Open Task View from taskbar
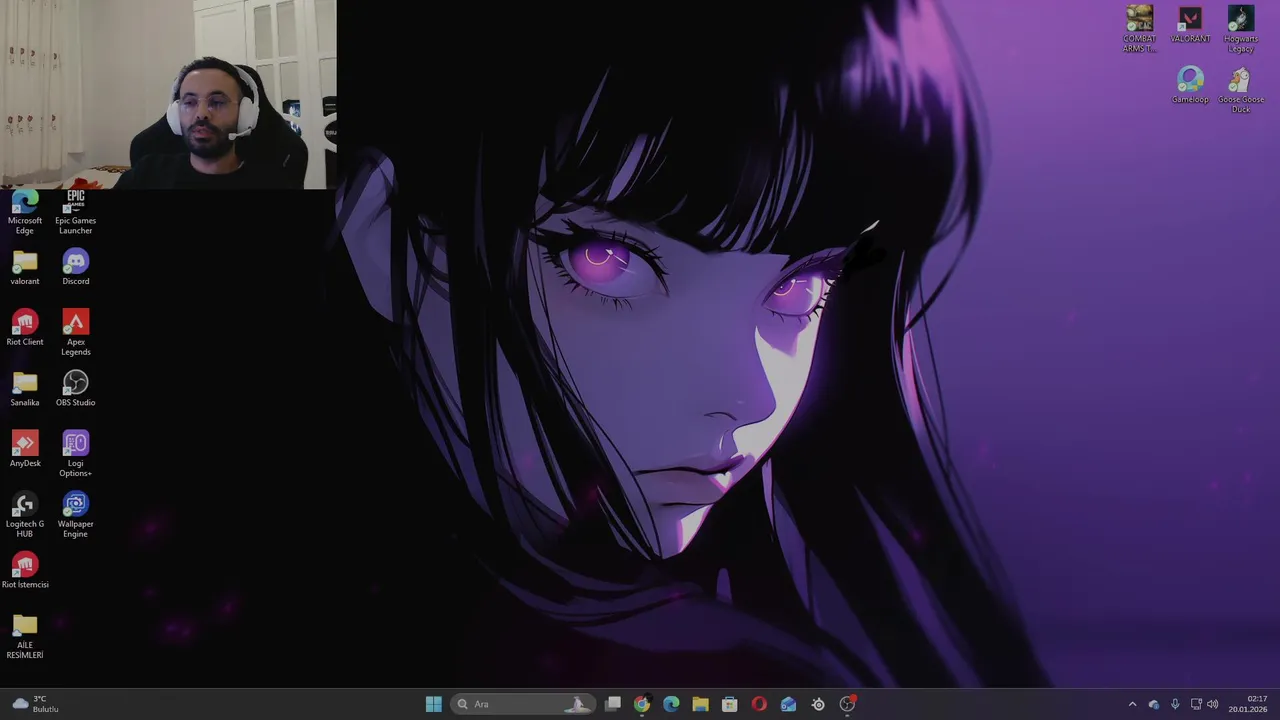 pos(613,704)
